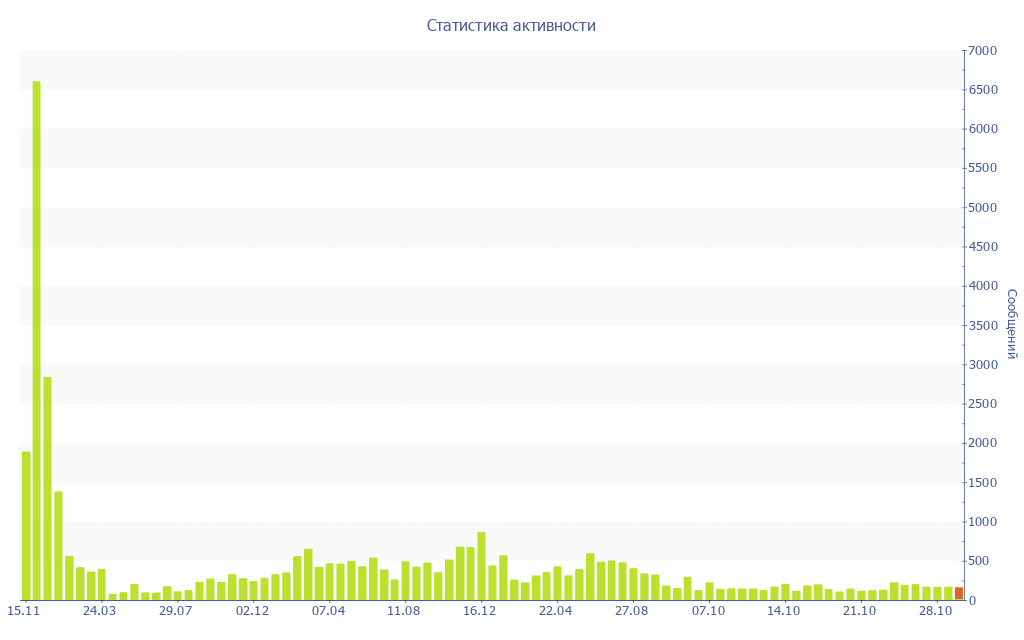This screenshot has width=1024, height=640.
Task: Select the 27.08 x-axis label
Action: click(x=632, y=611)
